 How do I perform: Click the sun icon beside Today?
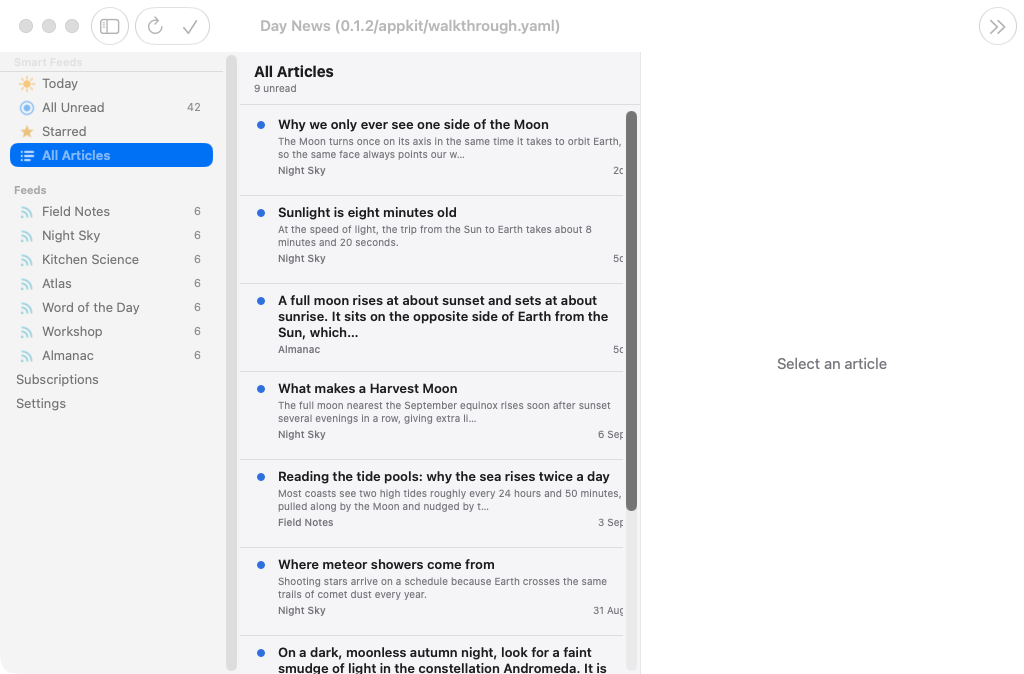pyautogui.click(x=27, y=84)
